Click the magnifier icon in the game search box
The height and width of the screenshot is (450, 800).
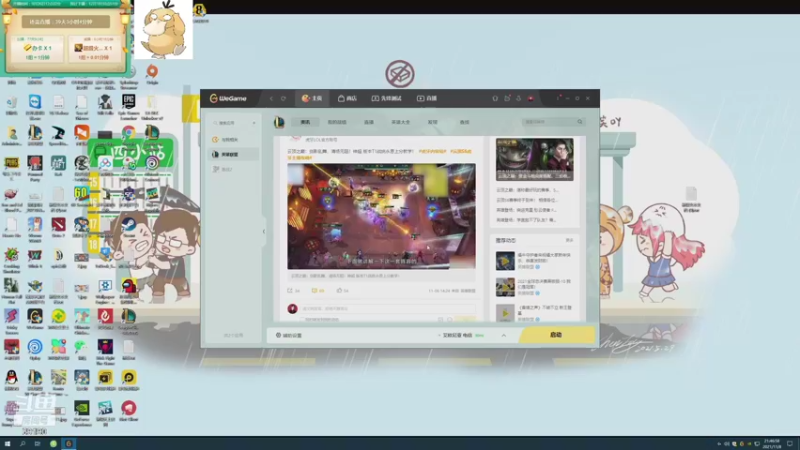580,122
